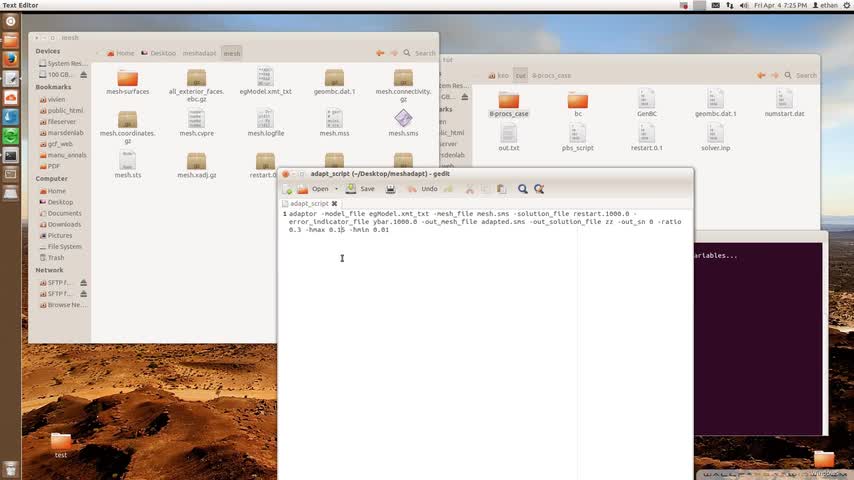Open Documents in sidebar
This screenshot has width=854, height=480.
[60, 214]
